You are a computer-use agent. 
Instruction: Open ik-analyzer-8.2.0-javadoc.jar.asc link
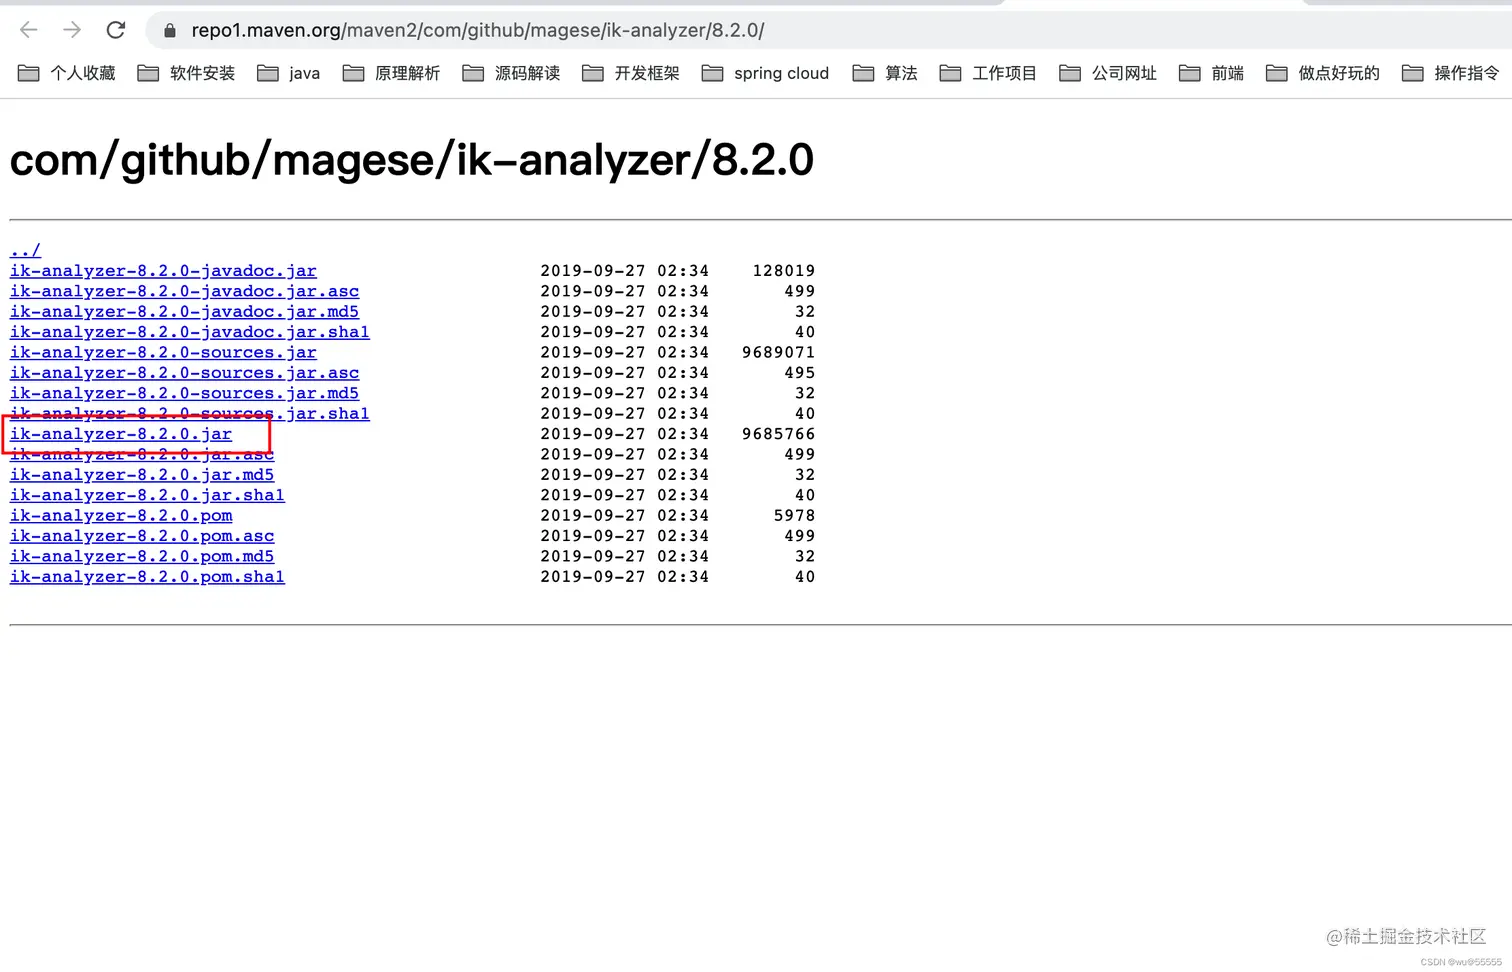point(184,291)
